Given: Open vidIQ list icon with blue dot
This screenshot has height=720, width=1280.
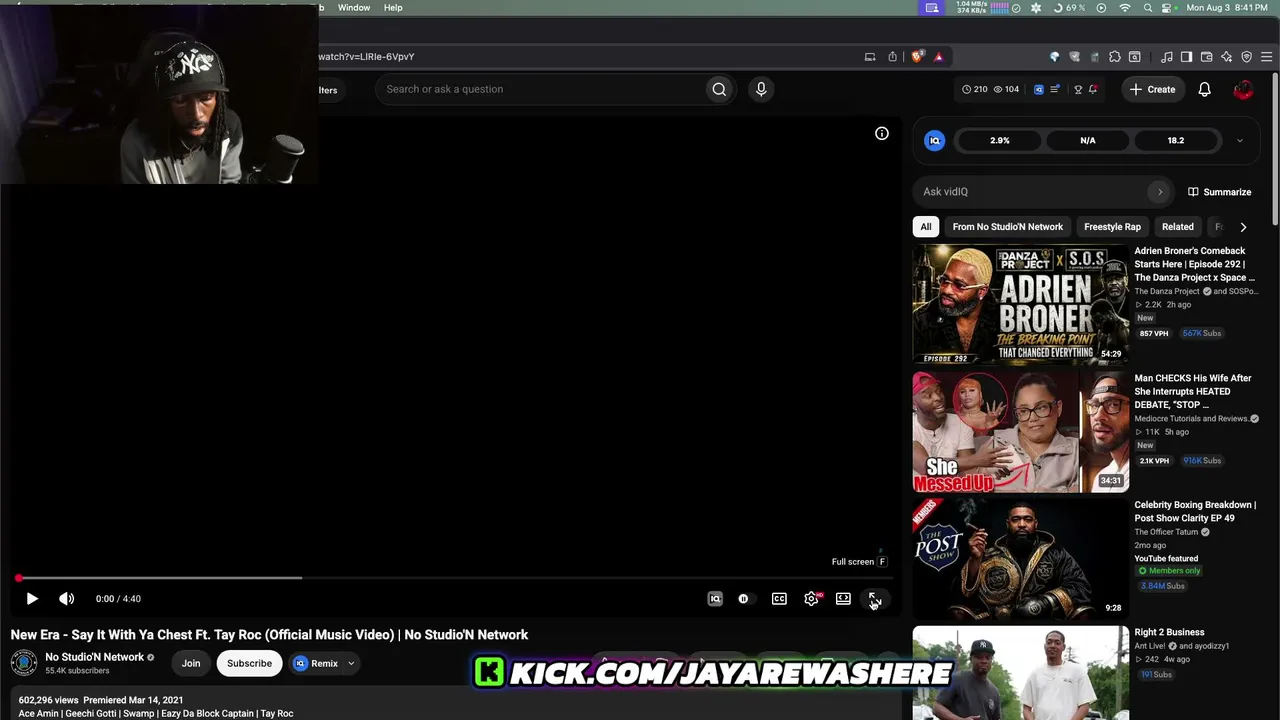Looking at the screenshot, I should tap(1055, 89).
